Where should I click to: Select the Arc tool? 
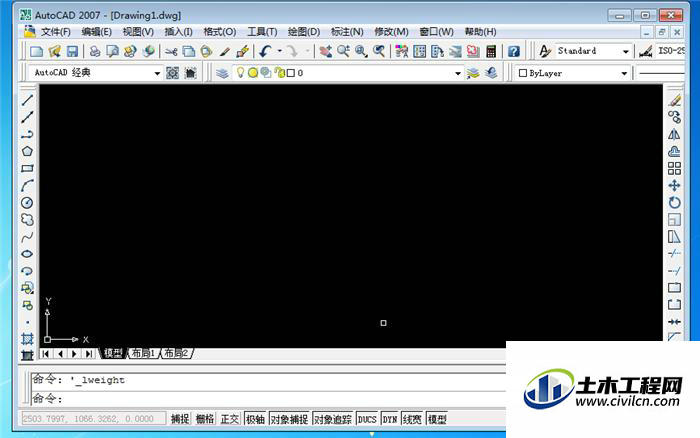pyautogui.click(x=27, y=185)
